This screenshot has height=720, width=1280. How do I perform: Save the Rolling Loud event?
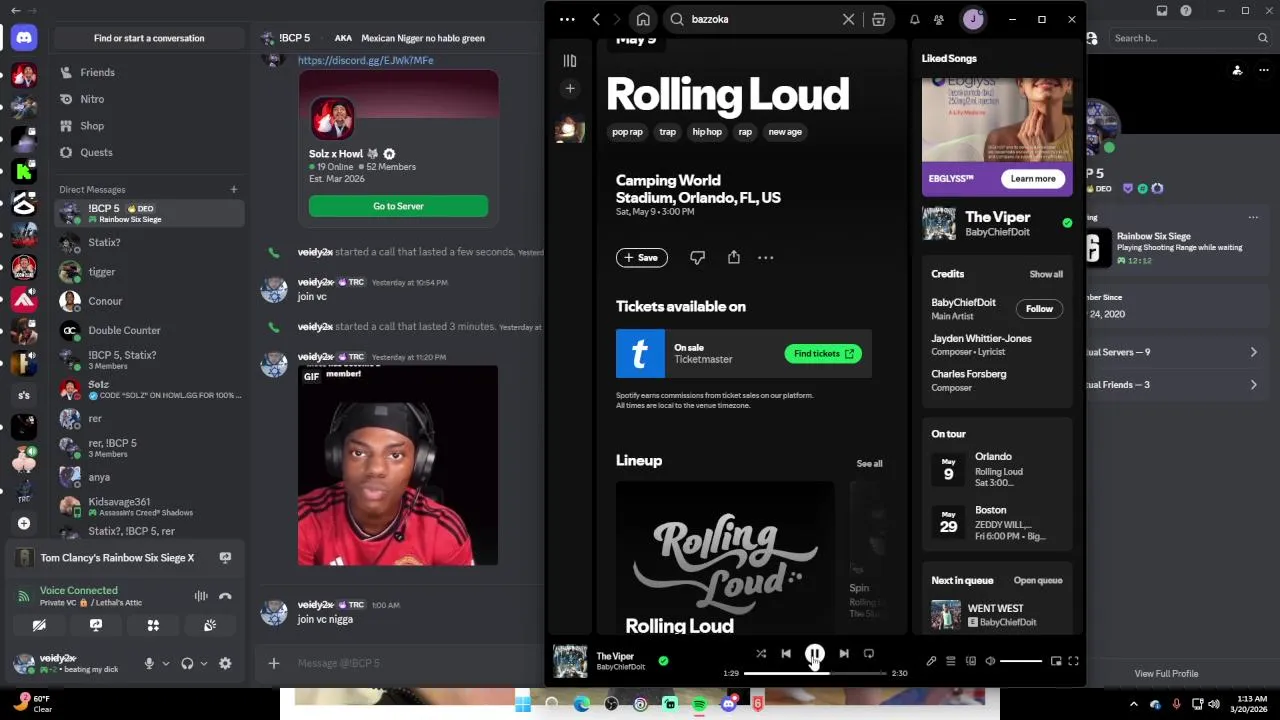(641, 258)
